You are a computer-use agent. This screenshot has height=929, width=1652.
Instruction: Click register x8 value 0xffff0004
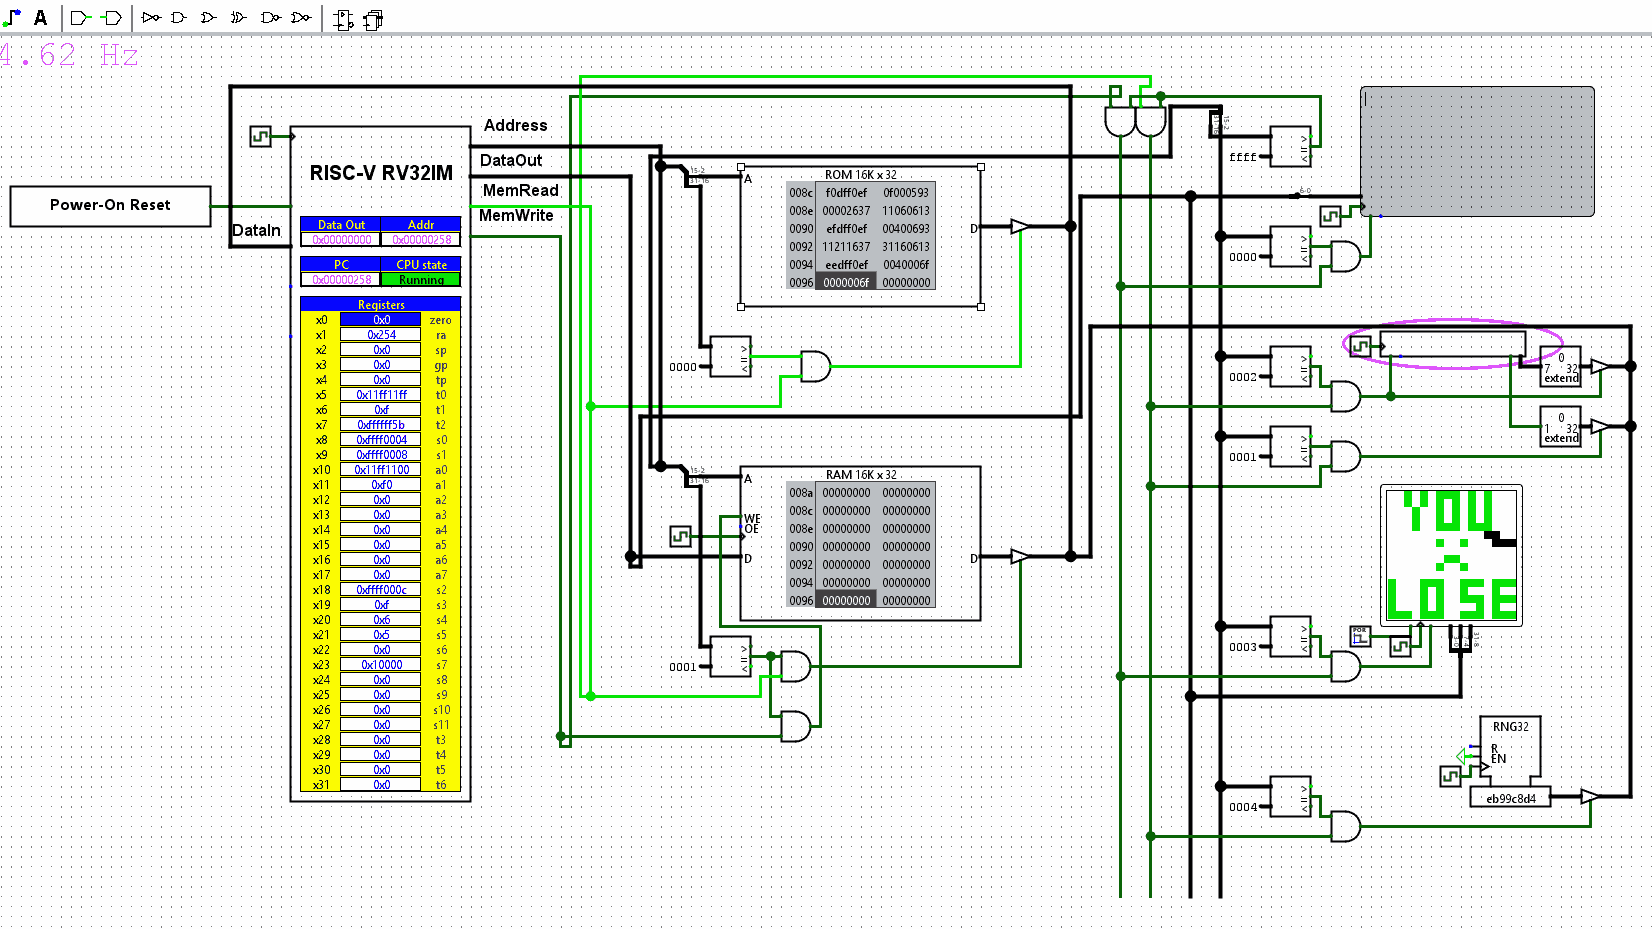[x=381, y=440]
